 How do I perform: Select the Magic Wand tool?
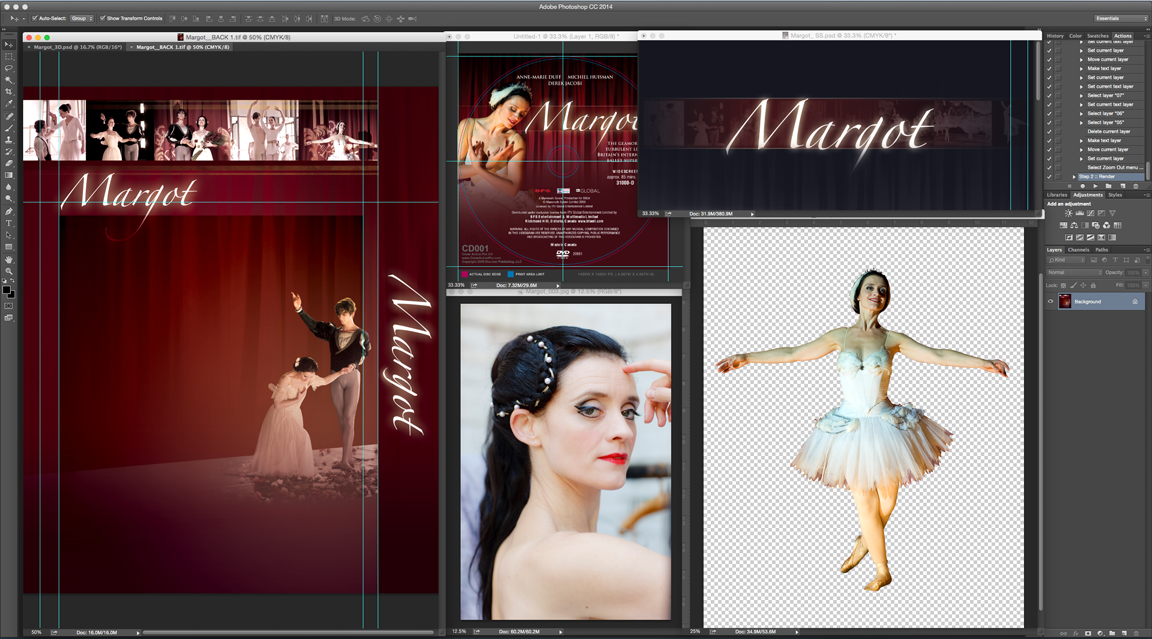coord(9,80)
